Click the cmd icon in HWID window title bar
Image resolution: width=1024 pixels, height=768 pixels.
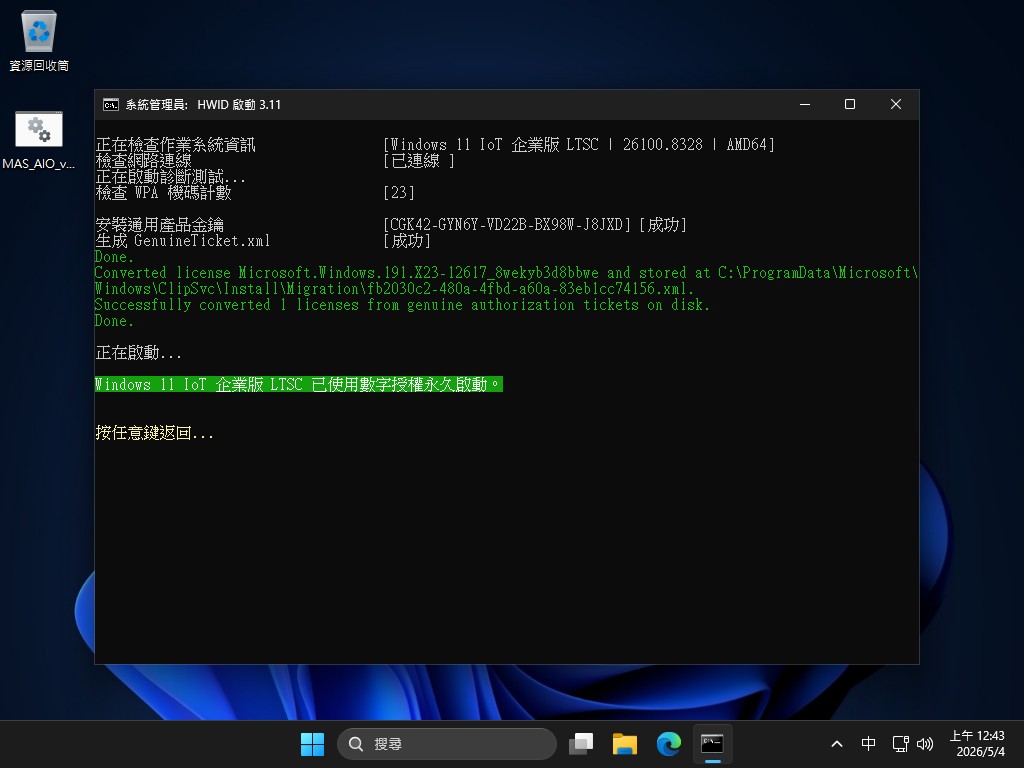tap(110, 104)
